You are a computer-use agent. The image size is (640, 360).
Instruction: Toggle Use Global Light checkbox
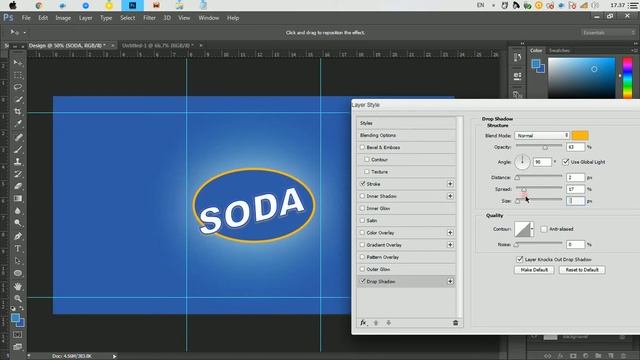coord(566,162)
